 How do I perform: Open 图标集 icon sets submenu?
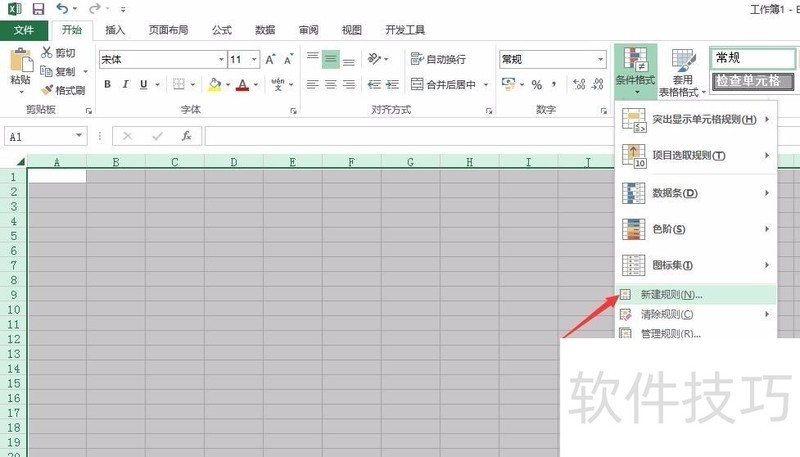(696, 265)
